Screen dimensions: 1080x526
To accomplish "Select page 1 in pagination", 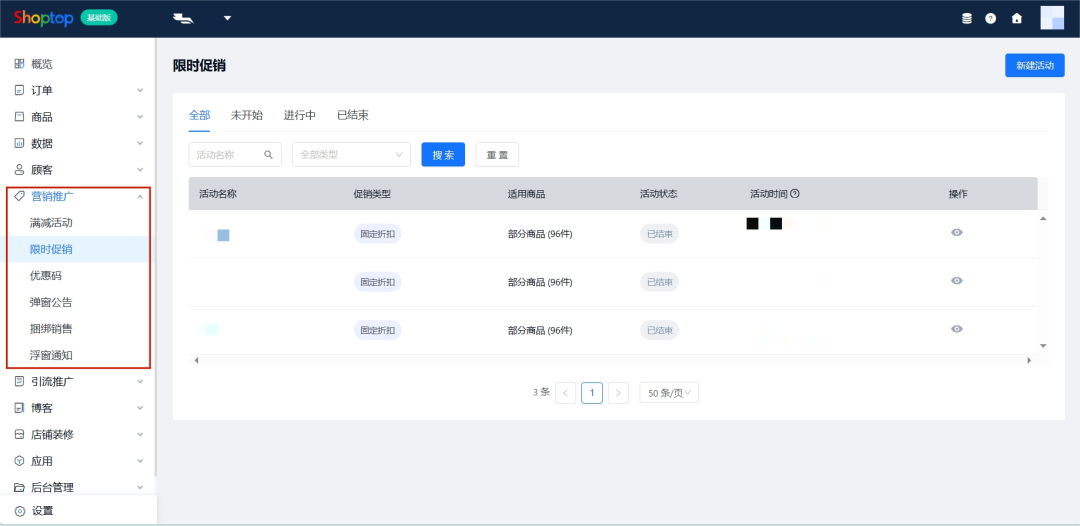I will [592, 392].
